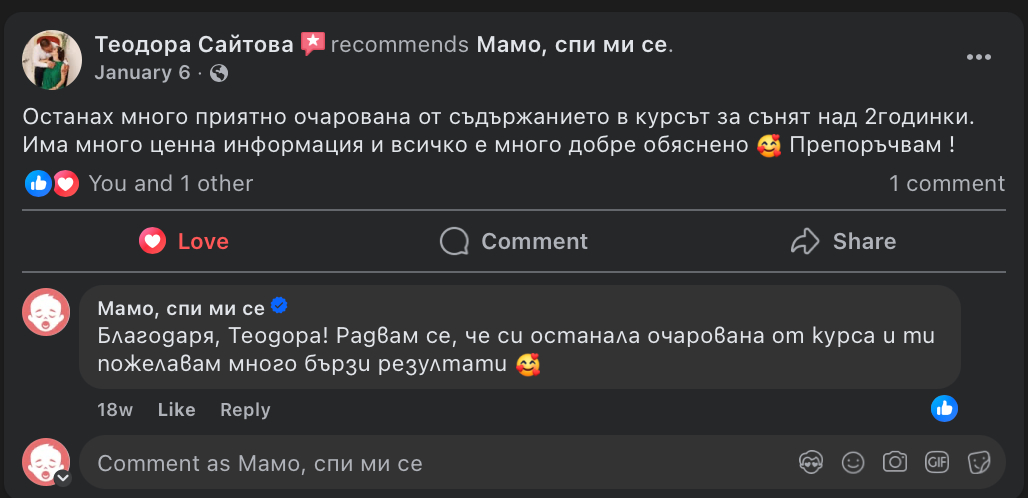This screenshot has height=498, width=1028.
Task: Like the page's reply comment
Action: coord(176,410)
